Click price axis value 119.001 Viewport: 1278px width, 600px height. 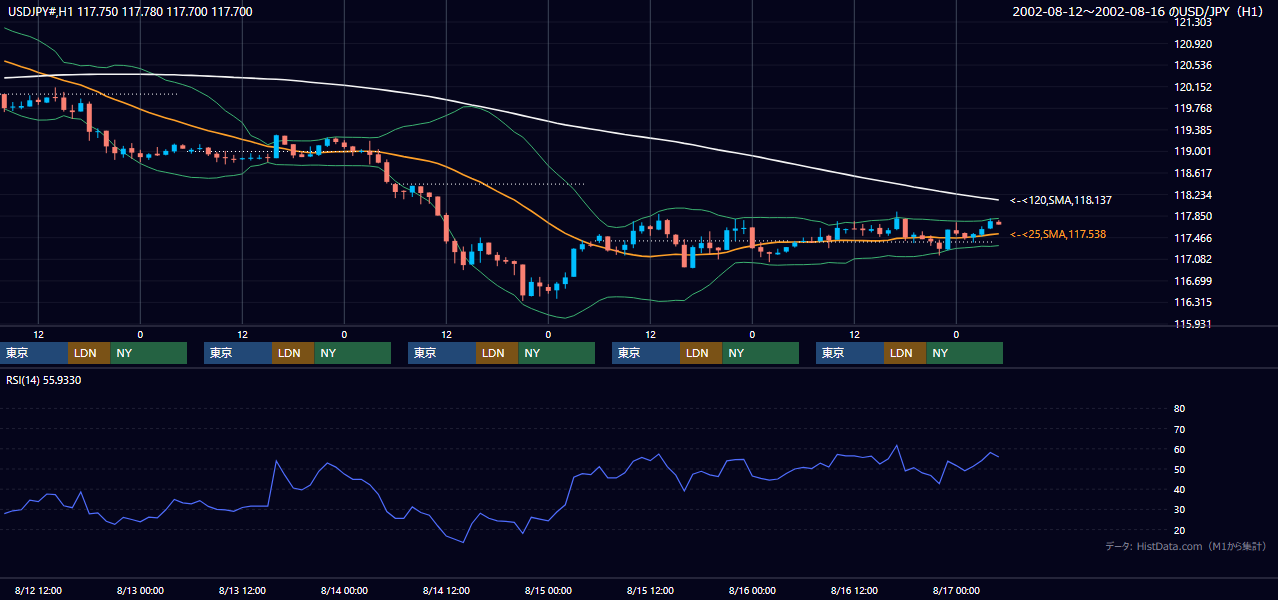coord(1193,151)
